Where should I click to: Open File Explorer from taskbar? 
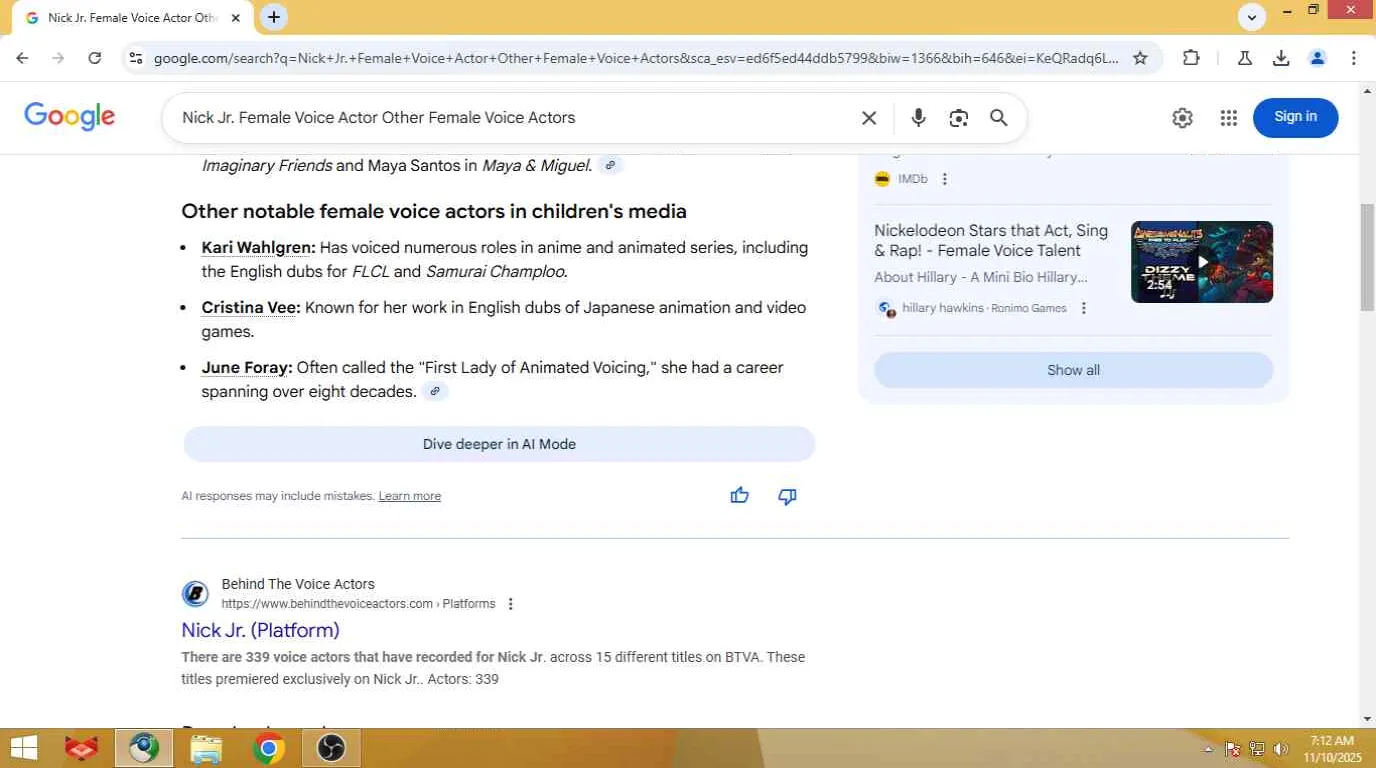pyautogui.click(x=206, y=748)
